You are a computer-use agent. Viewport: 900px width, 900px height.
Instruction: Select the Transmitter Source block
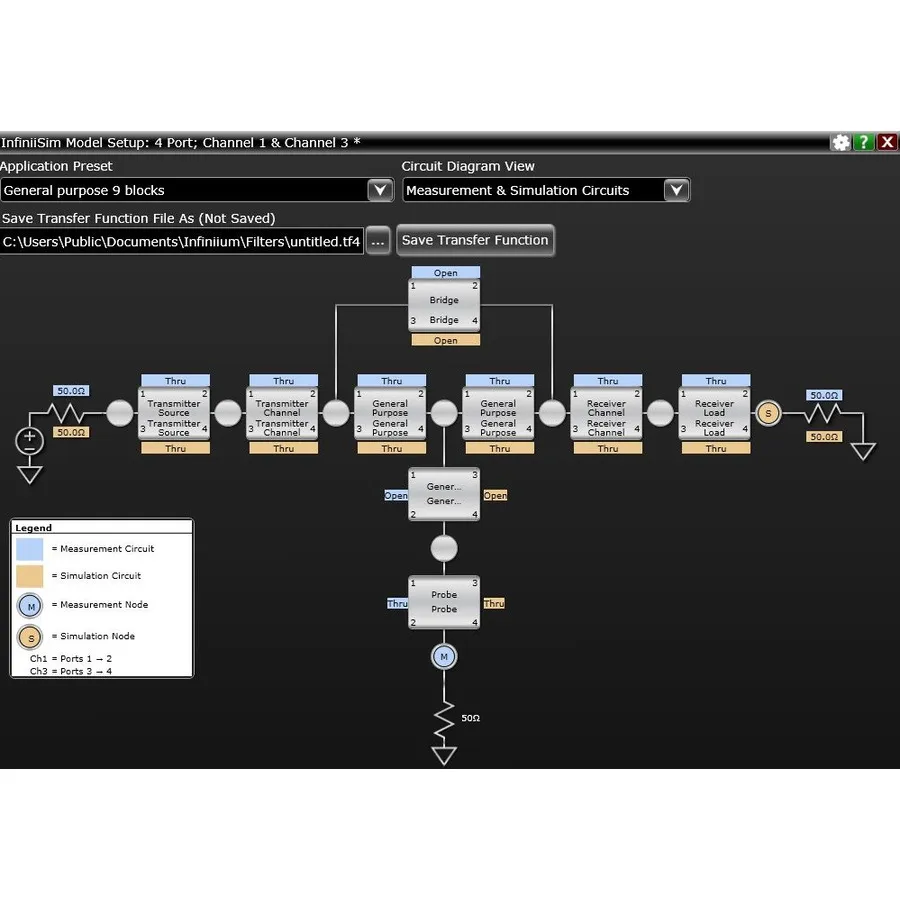tap(174, 413)
